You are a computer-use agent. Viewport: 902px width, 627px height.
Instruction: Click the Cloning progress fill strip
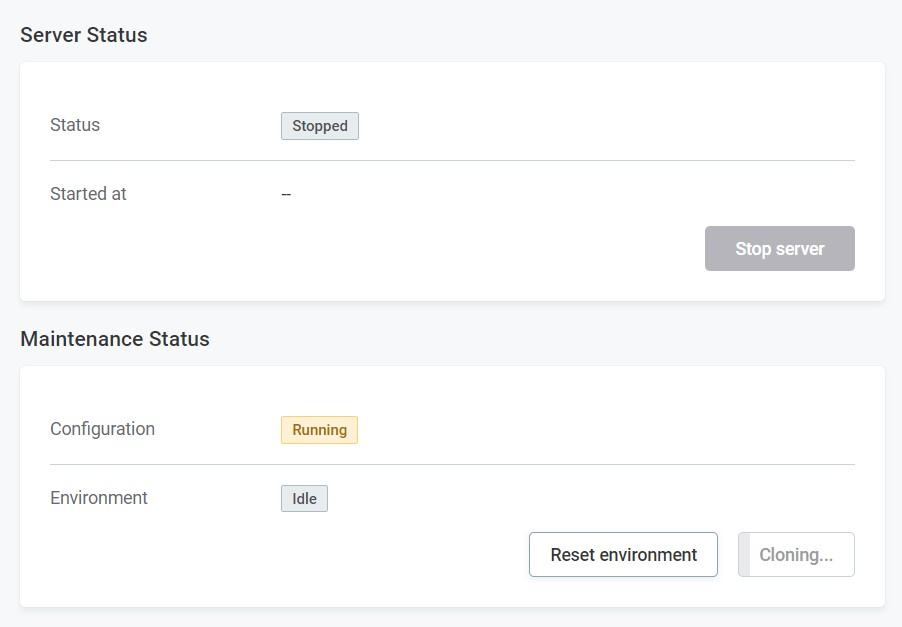coord(744,555)
